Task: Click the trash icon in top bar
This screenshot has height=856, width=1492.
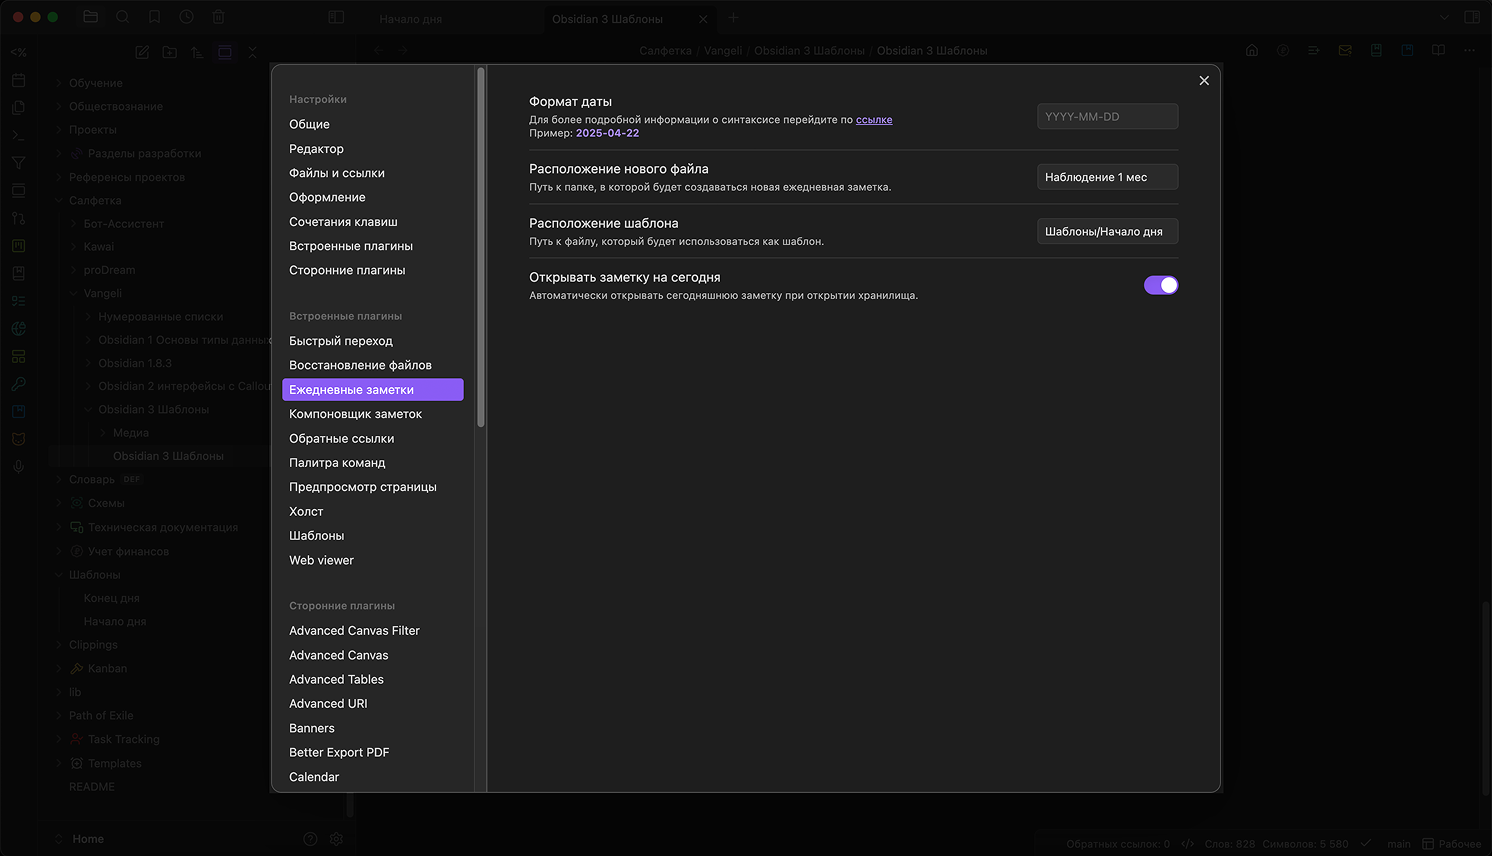Action: (218, 17)
